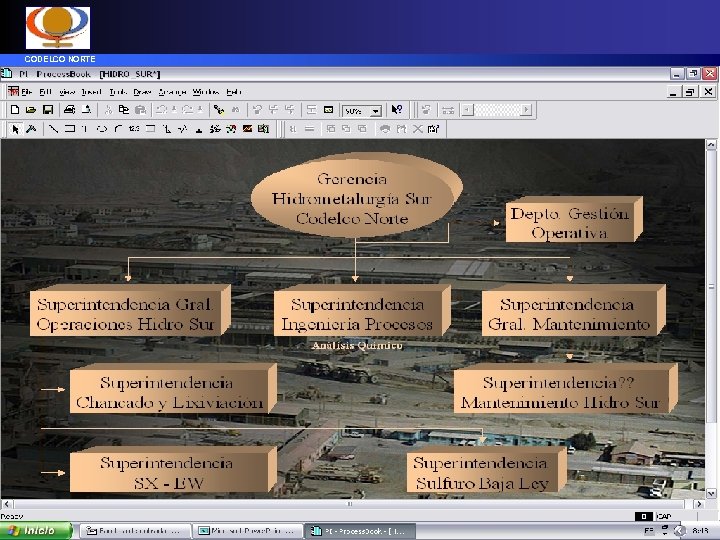720x540 pixels.
Task: Open the Edit menu
Action: (45, 92)
